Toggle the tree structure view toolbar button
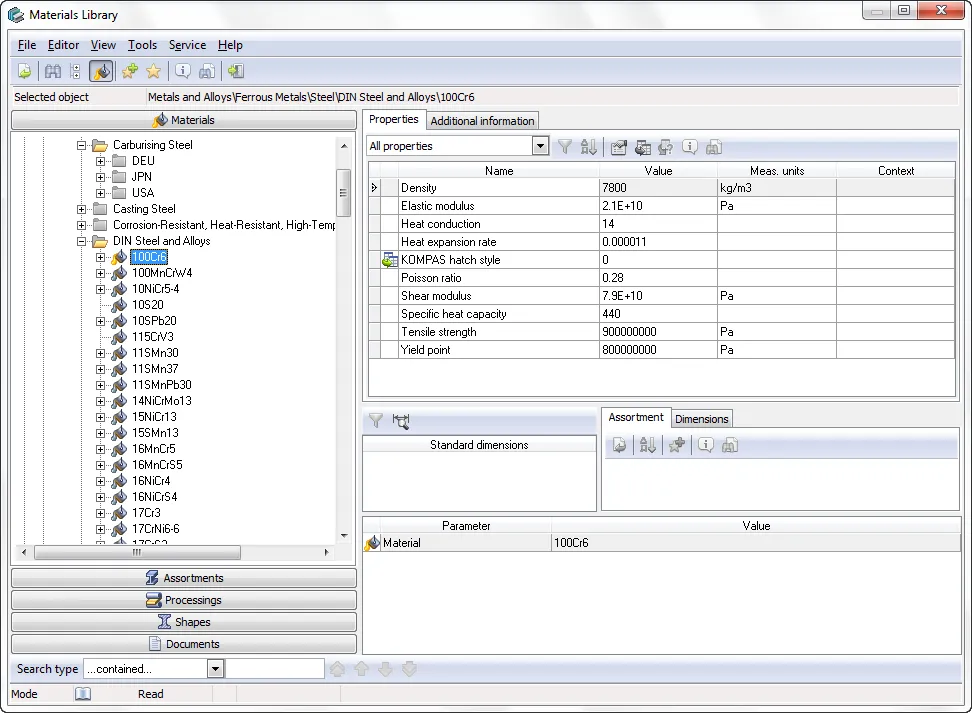The image size is (972, 713). (76, 71)
